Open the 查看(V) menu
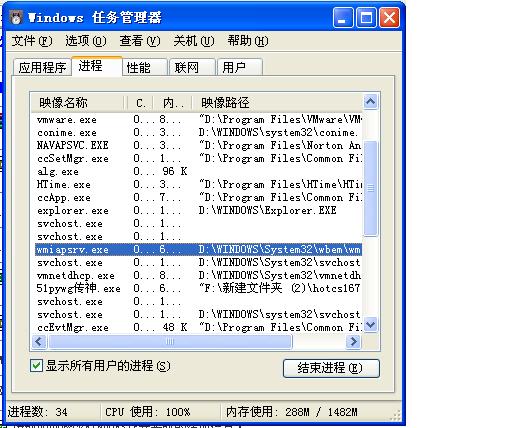The width and height of the screenshot is (512, 428). click(x=140, y=41)
